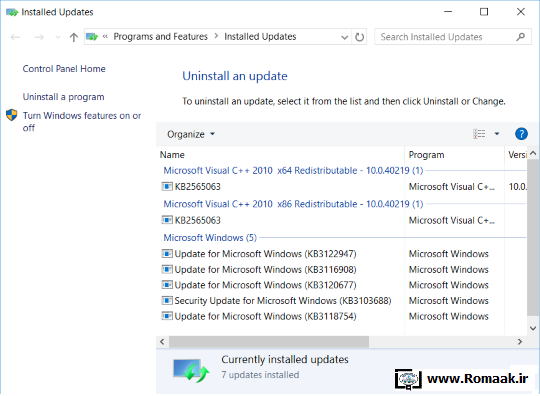Screen dimensions: 540x396
Task: Collapse the Microsoft Windows (5) group
Action: 210,238
